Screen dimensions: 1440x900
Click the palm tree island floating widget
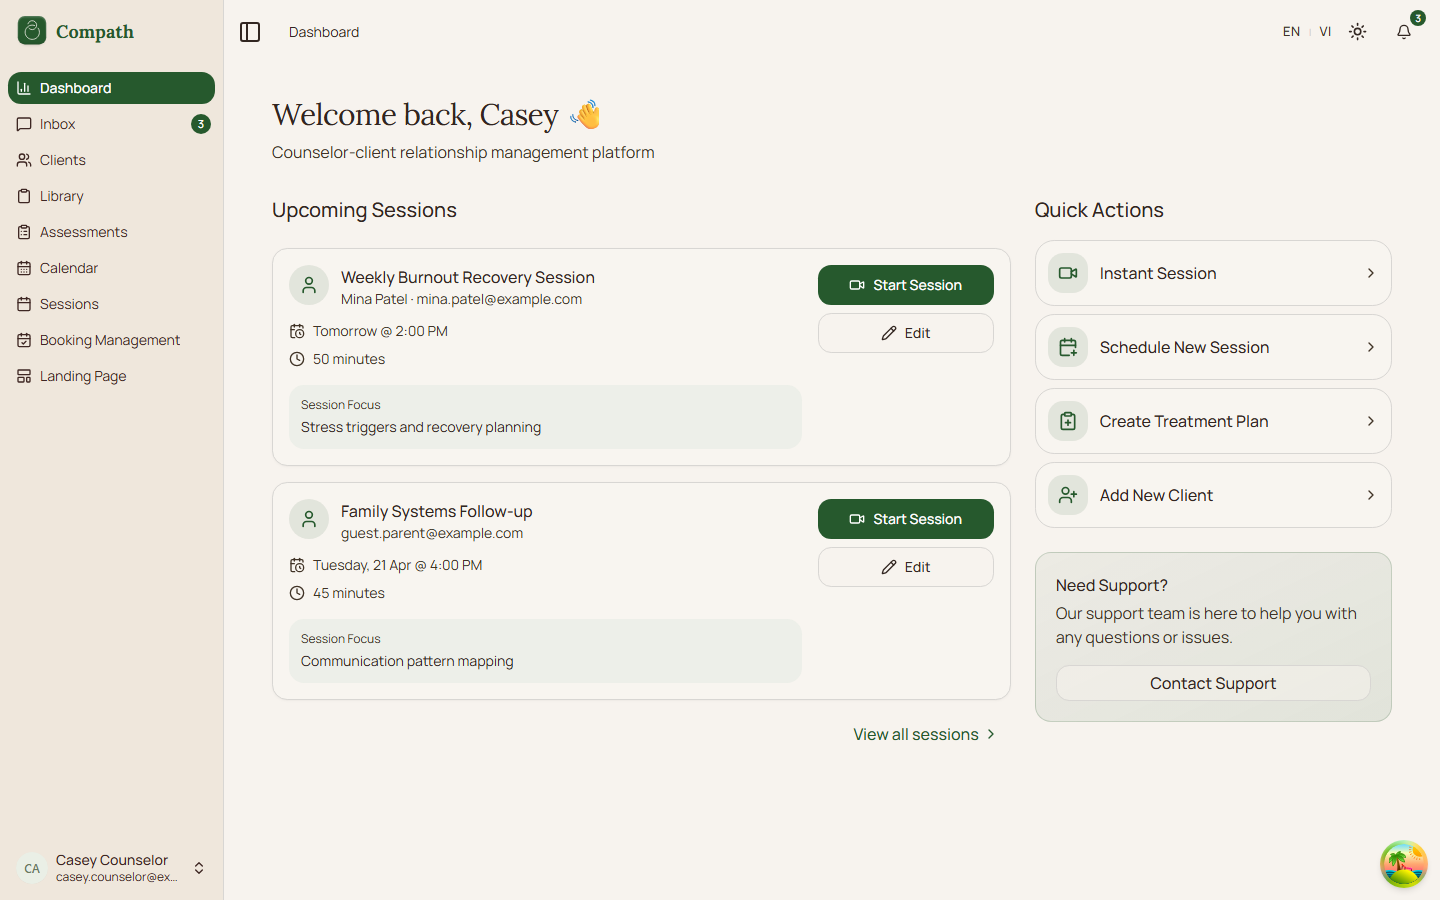(x=1403, y=864)
